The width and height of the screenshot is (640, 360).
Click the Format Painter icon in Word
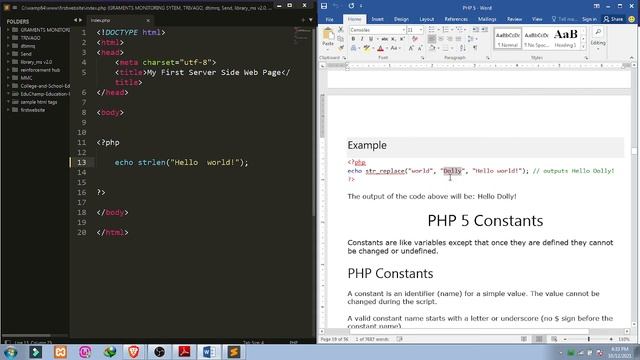click(x=341, y=48)
